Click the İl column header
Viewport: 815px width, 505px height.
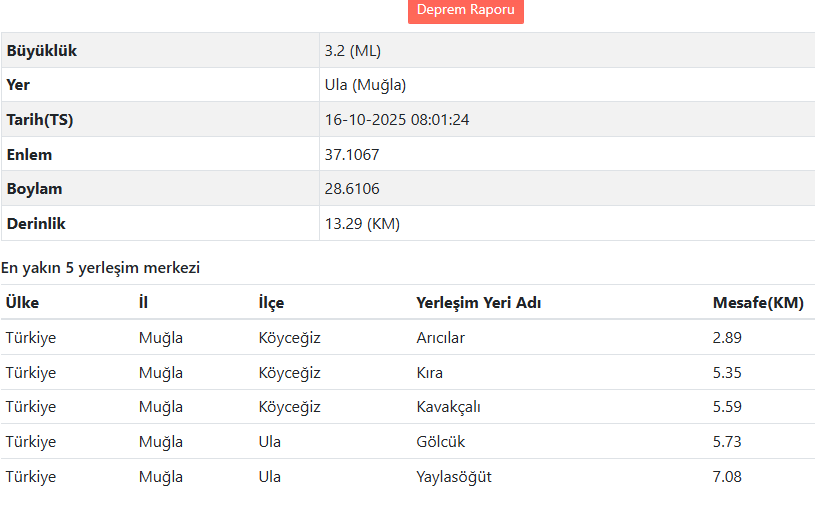pos(143,302)
